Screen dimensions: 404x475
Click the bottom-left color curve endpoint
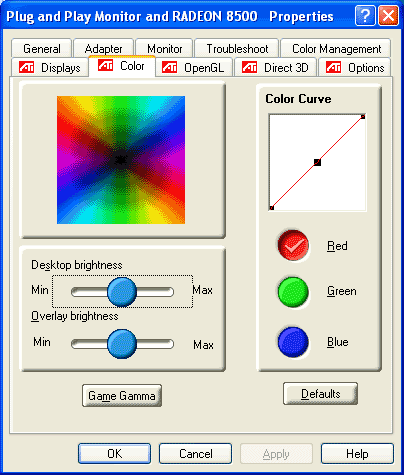pos(272,208)
